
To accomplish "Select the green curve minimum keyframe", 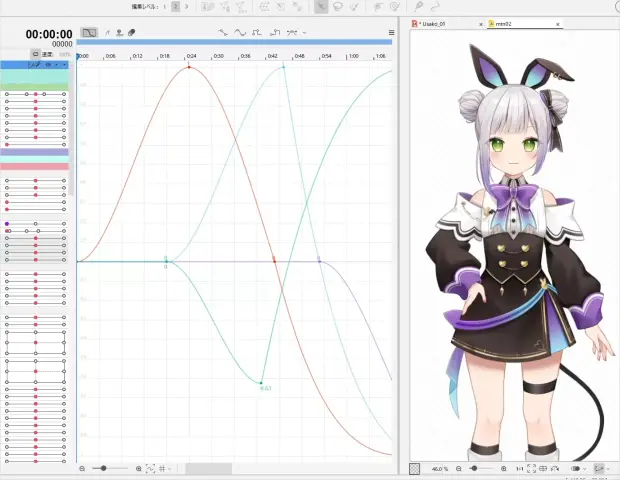I will pyautogui.click(x=261, y=383).
